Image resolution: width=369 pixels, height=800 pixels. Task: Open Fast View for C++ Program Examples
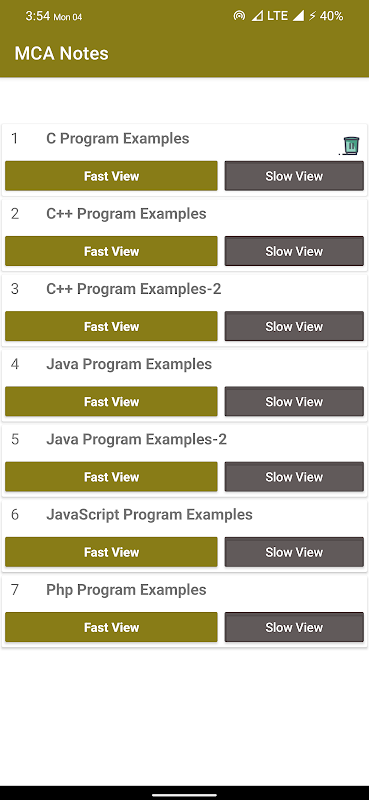[111, 251]
